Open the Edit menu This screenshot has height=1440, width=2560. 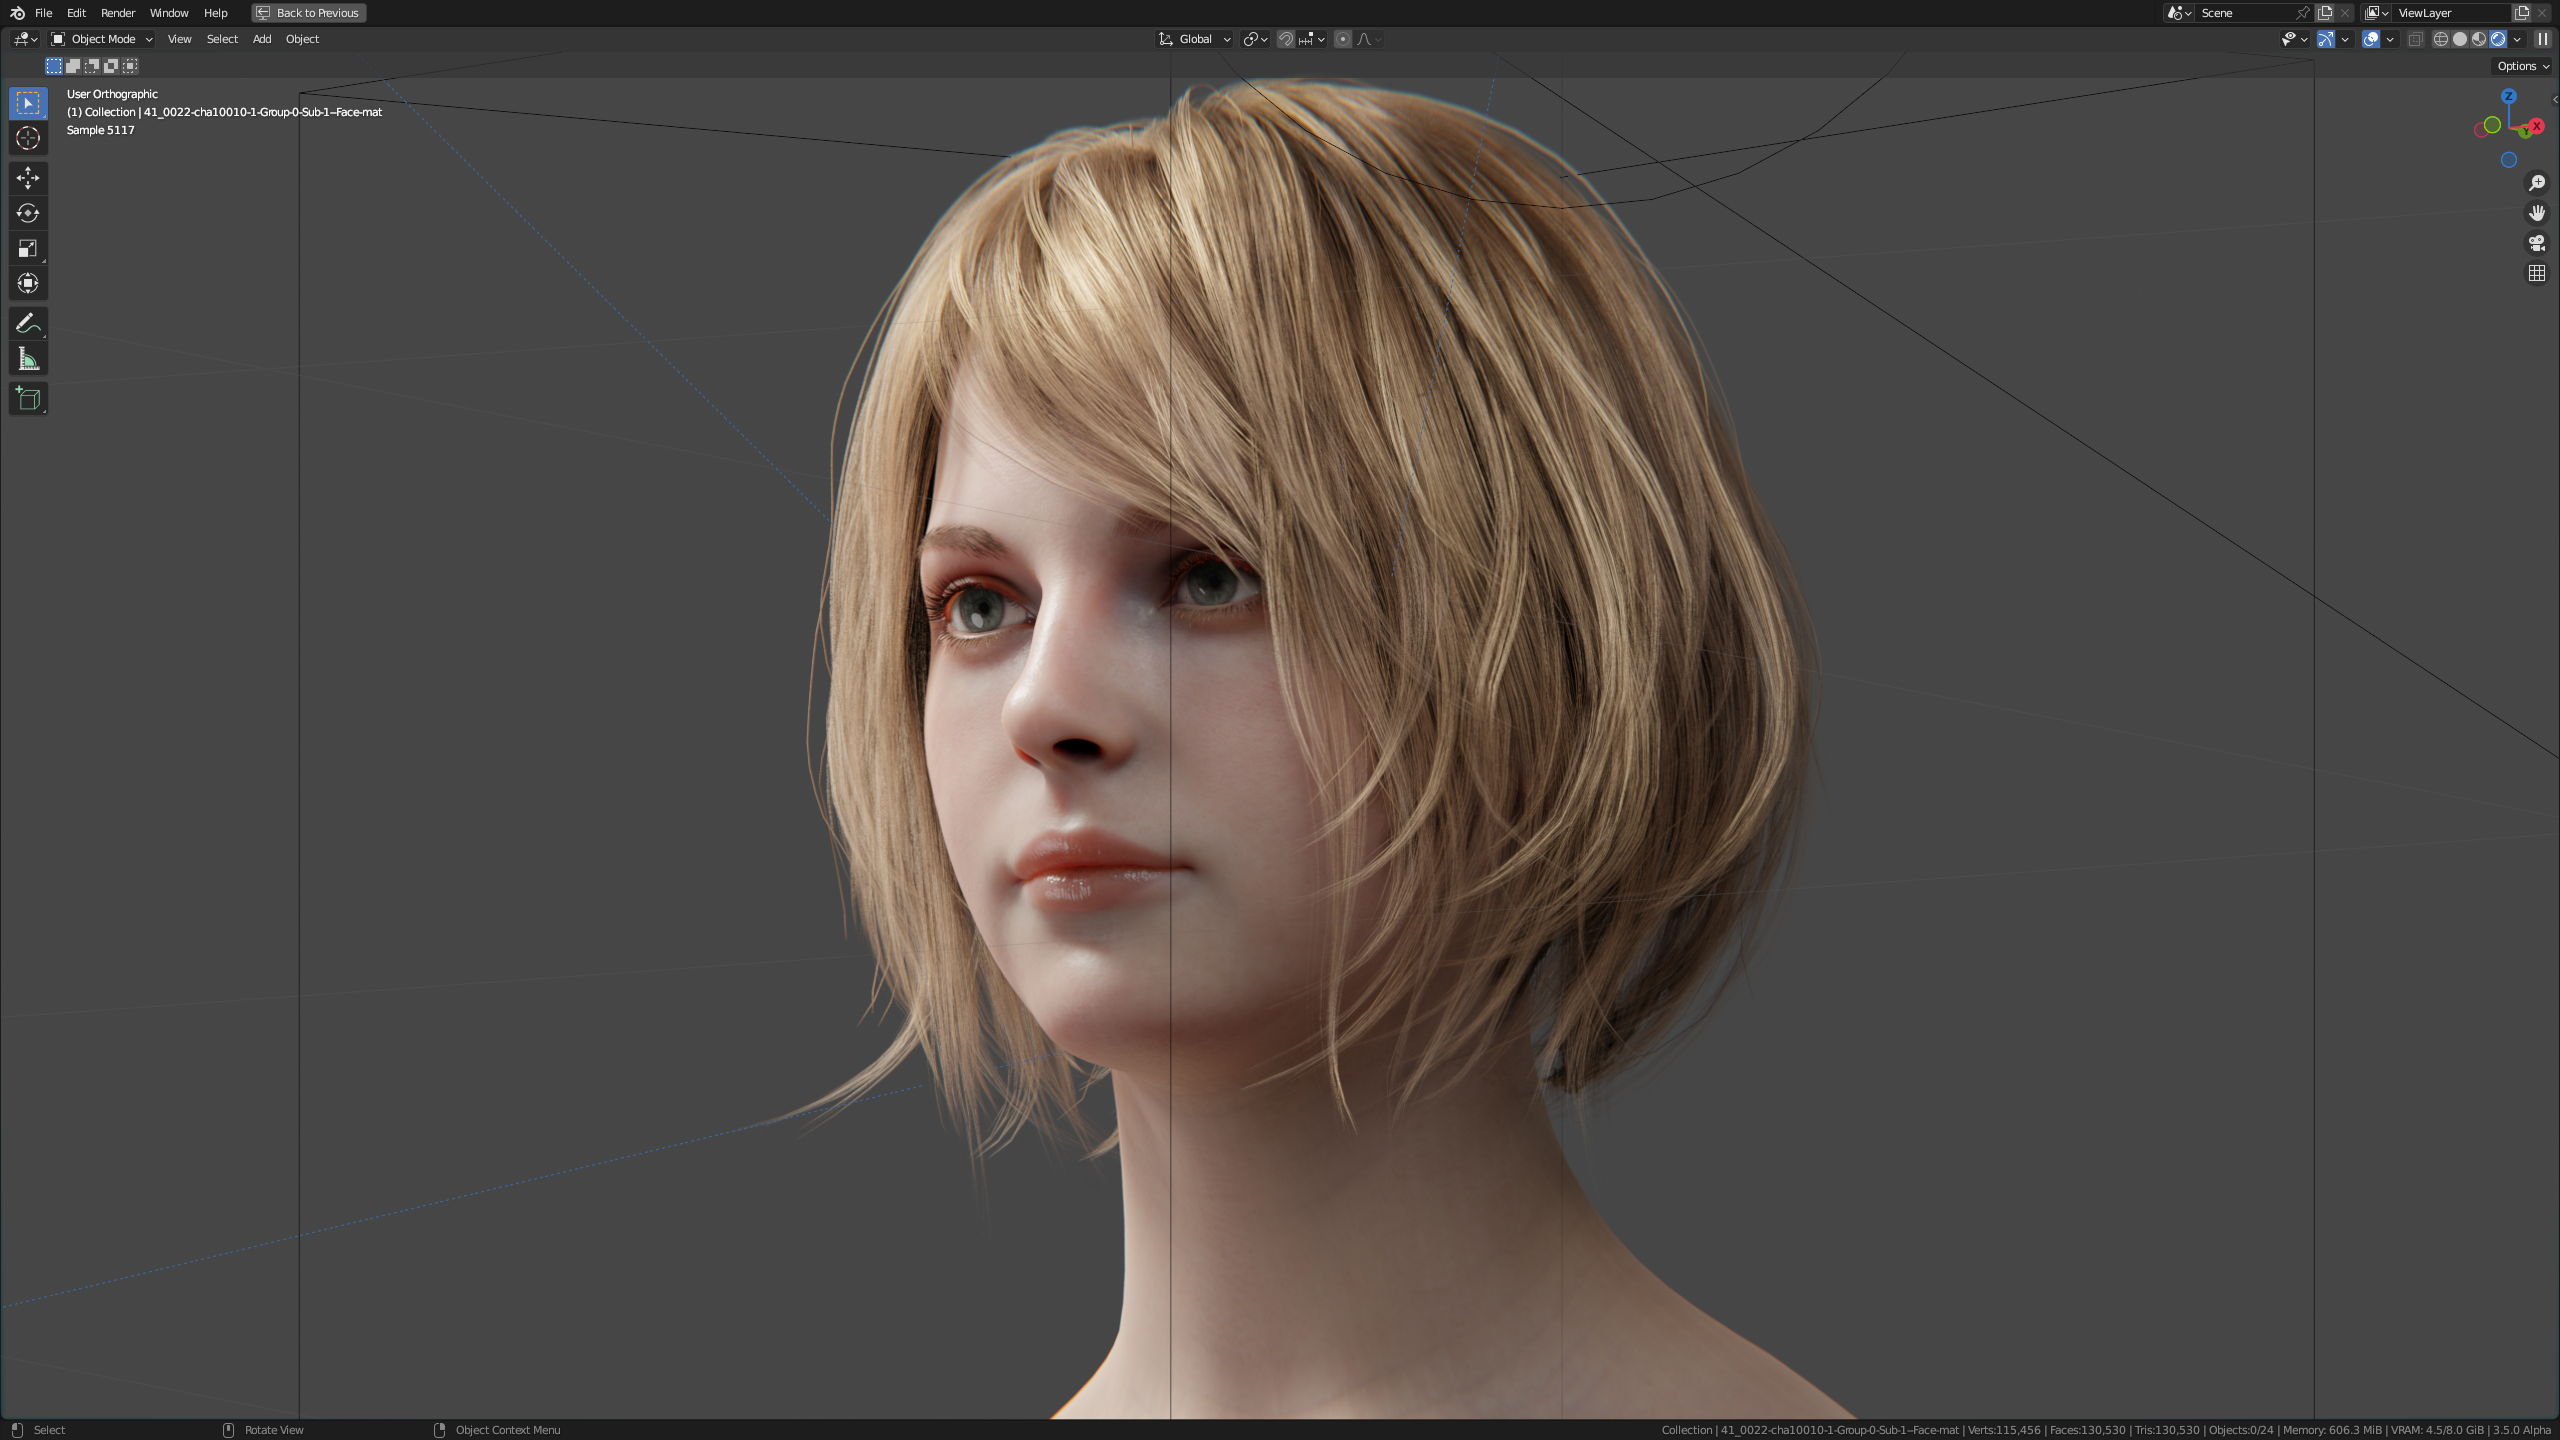pyautogui.click(x=76, y=13)
